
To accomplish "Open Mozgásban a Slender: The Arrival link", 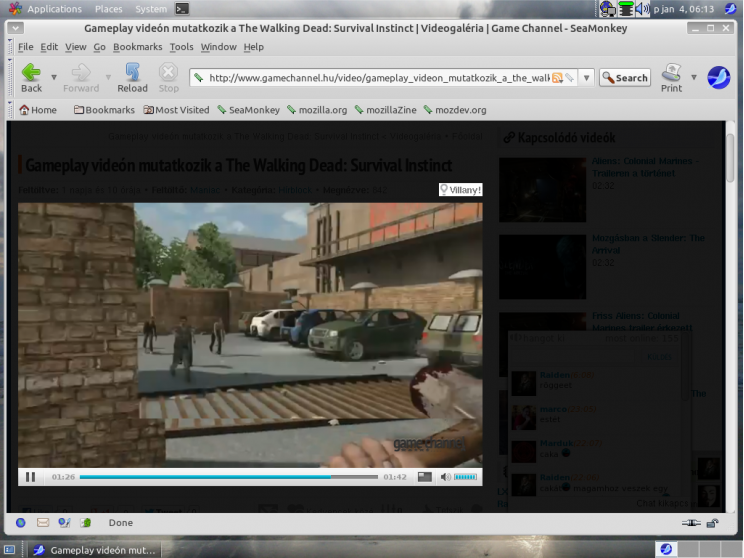I will pyautogui.click(x=648, y=244).
